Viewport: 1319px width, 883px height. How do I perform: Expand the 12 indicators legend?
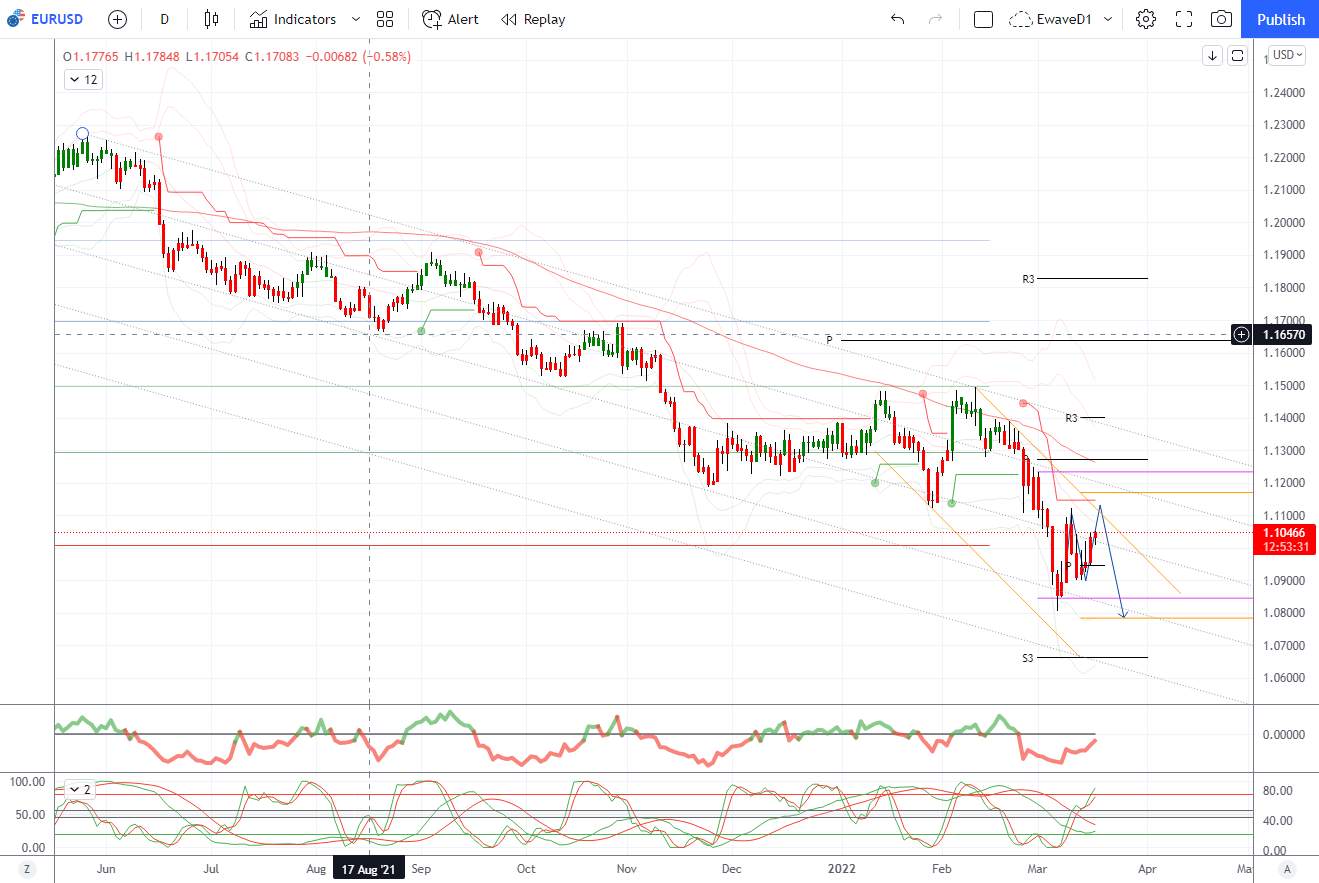83,80
